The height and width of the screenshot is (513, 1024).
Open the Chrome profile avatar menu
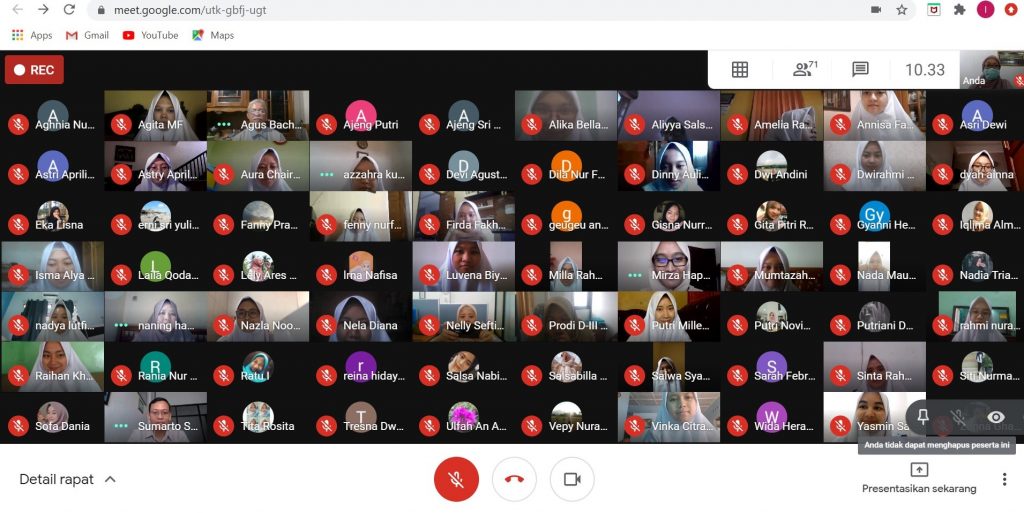click(x=985, y=10)
